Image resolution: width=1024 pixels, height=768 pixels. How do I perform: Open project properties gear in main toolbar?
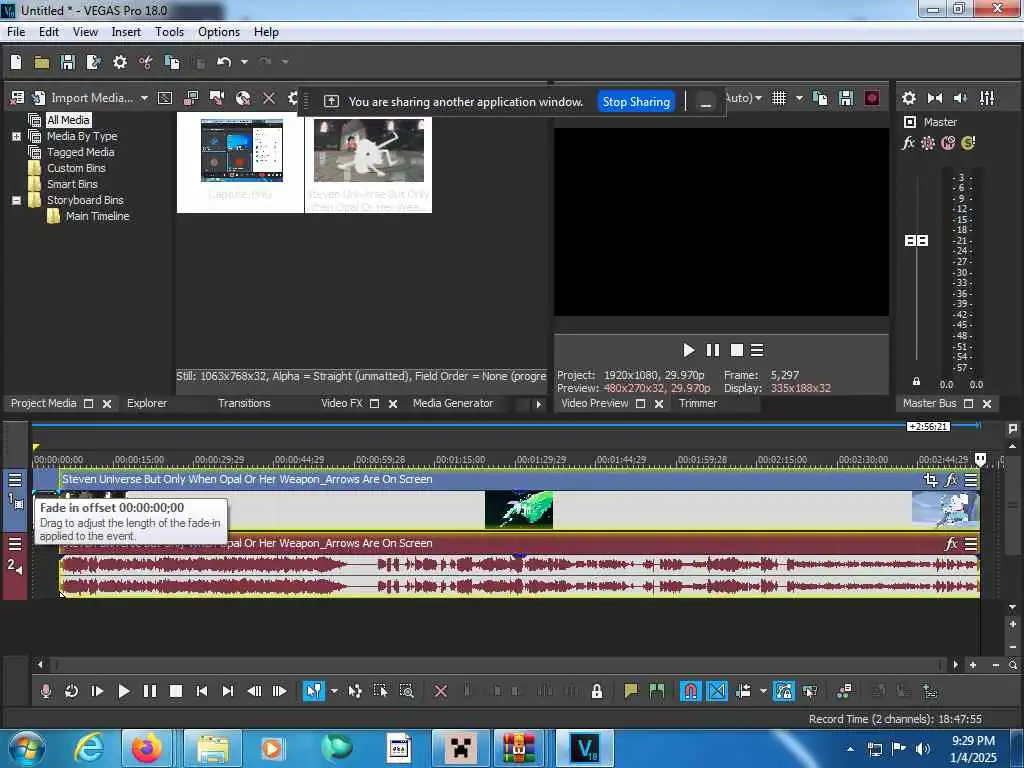click(120, 62)
